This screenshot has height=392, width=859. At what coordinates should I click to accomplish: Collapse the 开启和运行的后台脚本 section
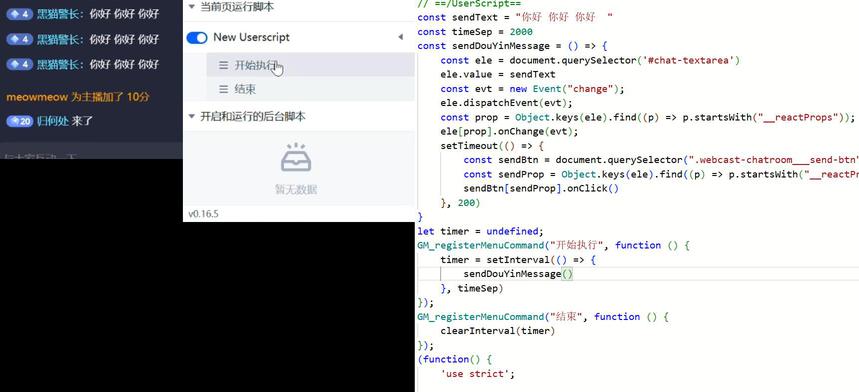[191, 116]
